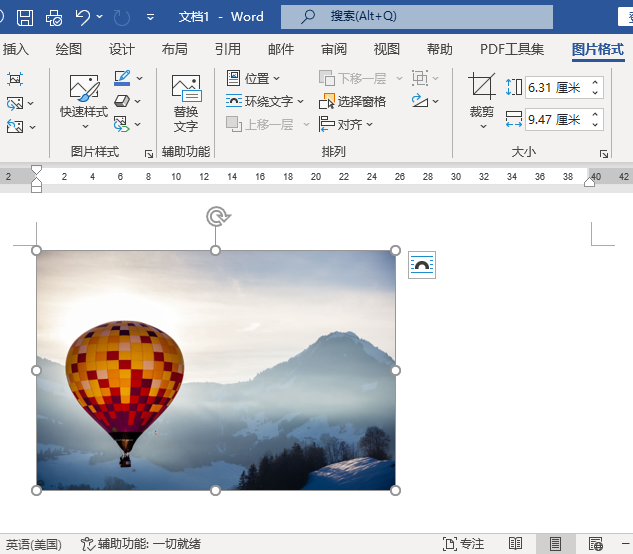
Task: Click the picture effects icon
Action: [x=122, y=101]
